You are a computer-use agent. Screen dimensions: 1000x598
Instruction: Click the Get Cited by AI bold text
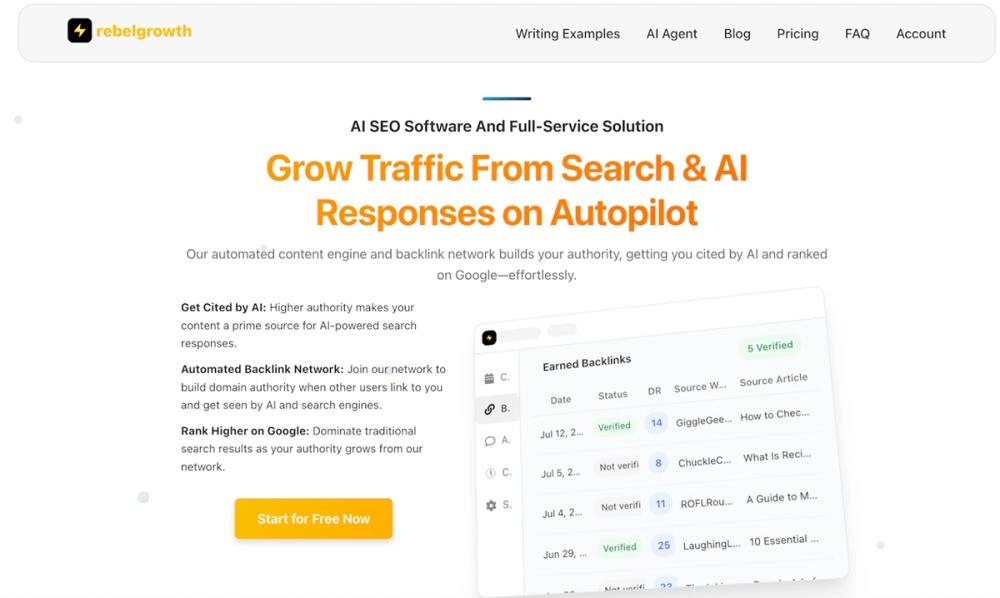coord(223,307)
